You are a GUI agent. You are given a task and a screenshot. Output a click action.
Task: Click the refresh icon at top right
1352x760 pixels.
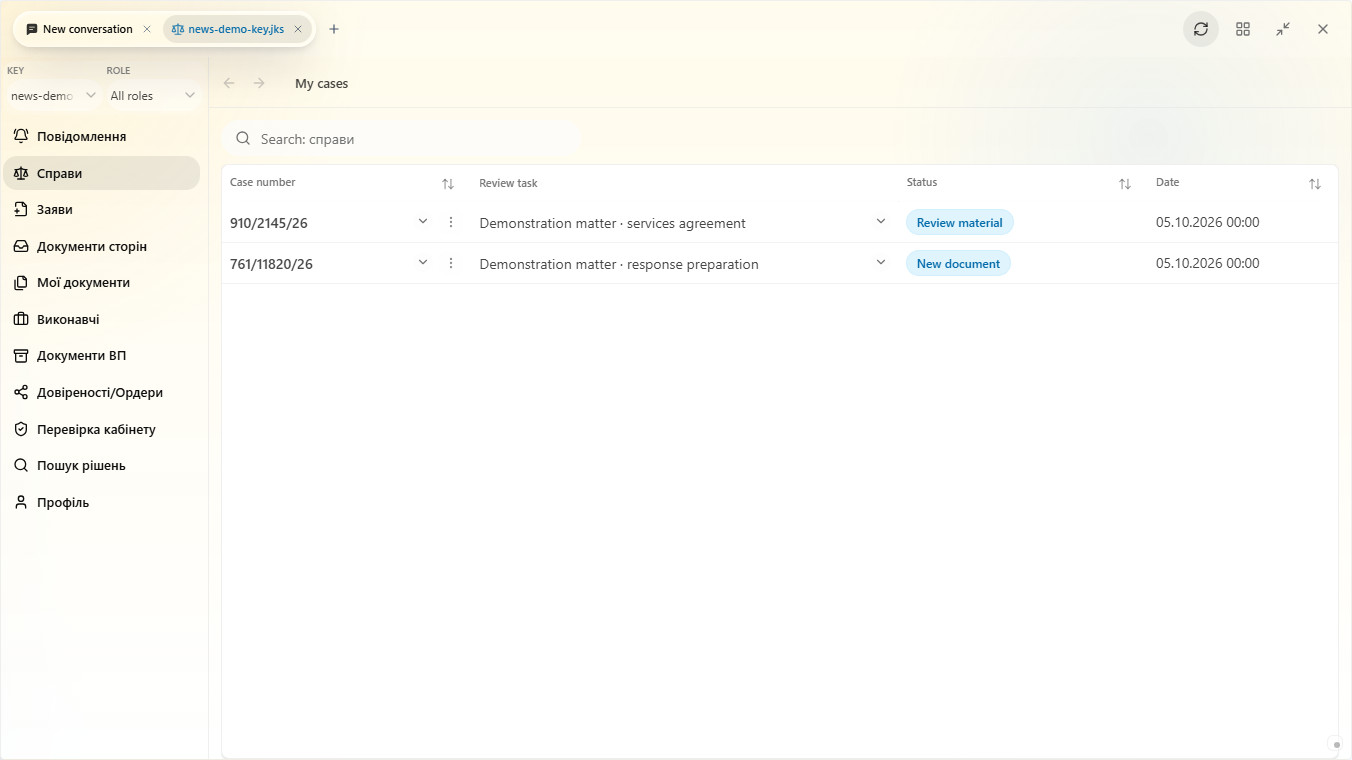(1201, 29)
